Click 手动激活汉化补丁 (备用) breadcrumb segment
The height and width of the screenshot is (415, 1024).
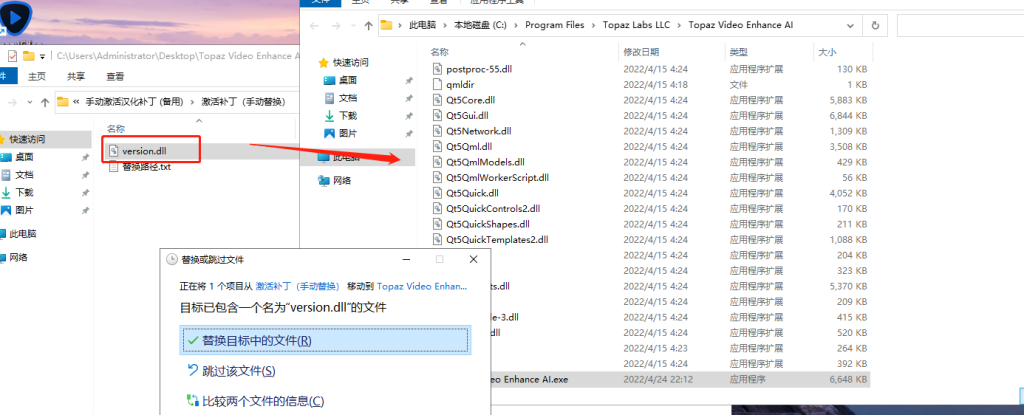click(x=135, y=102)
